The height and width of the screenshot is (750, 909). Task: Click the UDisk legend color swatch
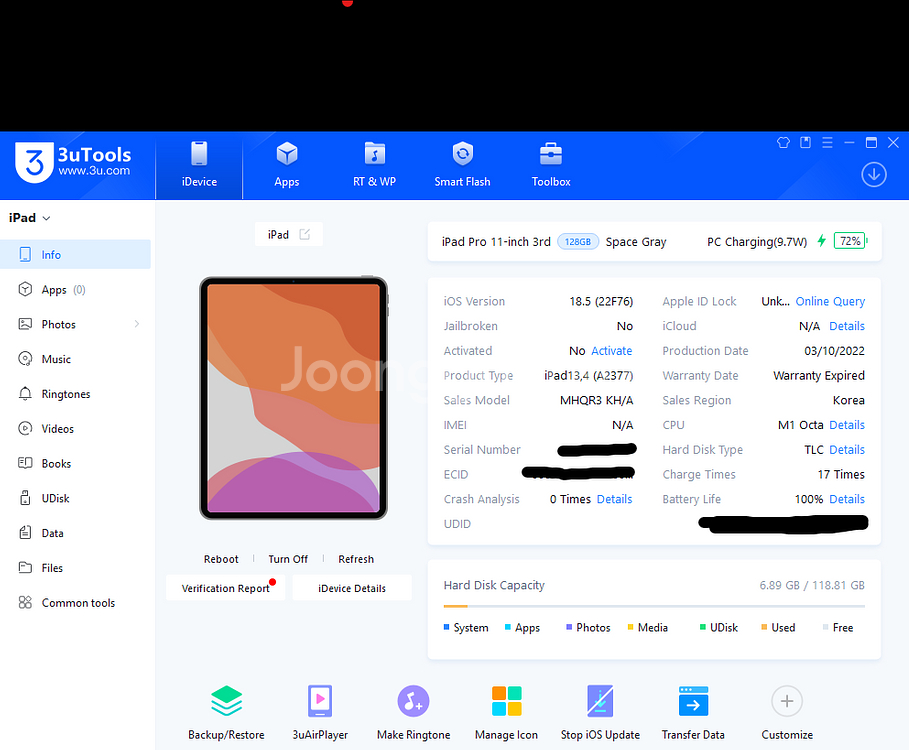(x=703, y=627)
